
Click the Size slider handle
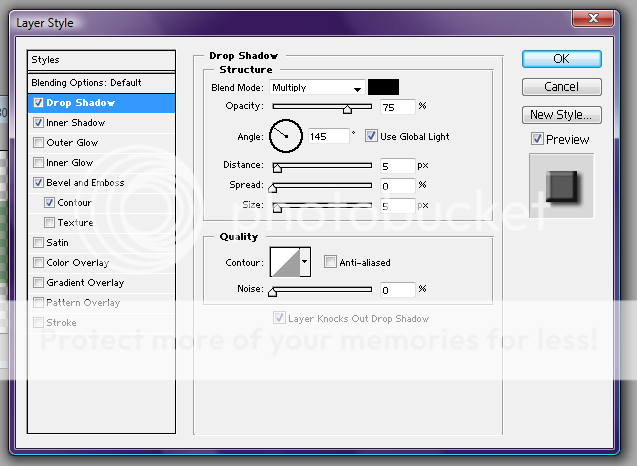[277, 208]
